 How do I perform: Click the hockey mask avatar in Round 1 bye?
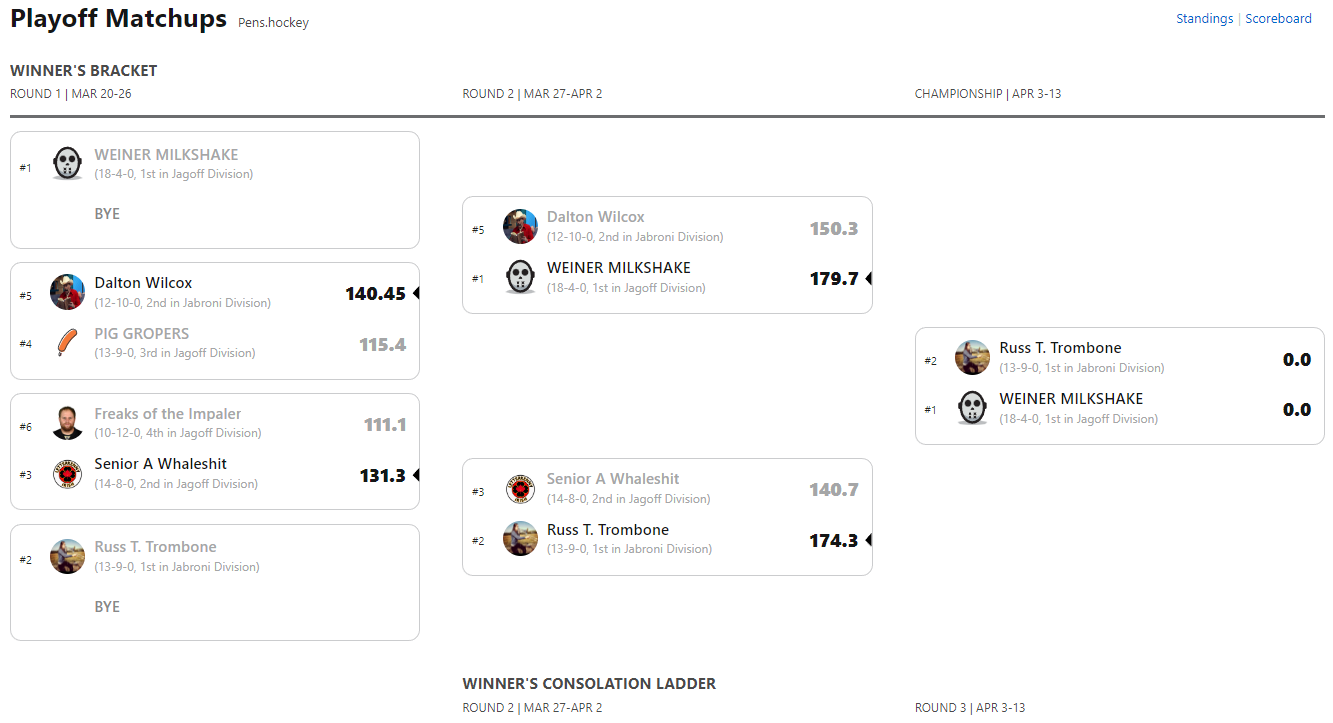tap(67, 163)
